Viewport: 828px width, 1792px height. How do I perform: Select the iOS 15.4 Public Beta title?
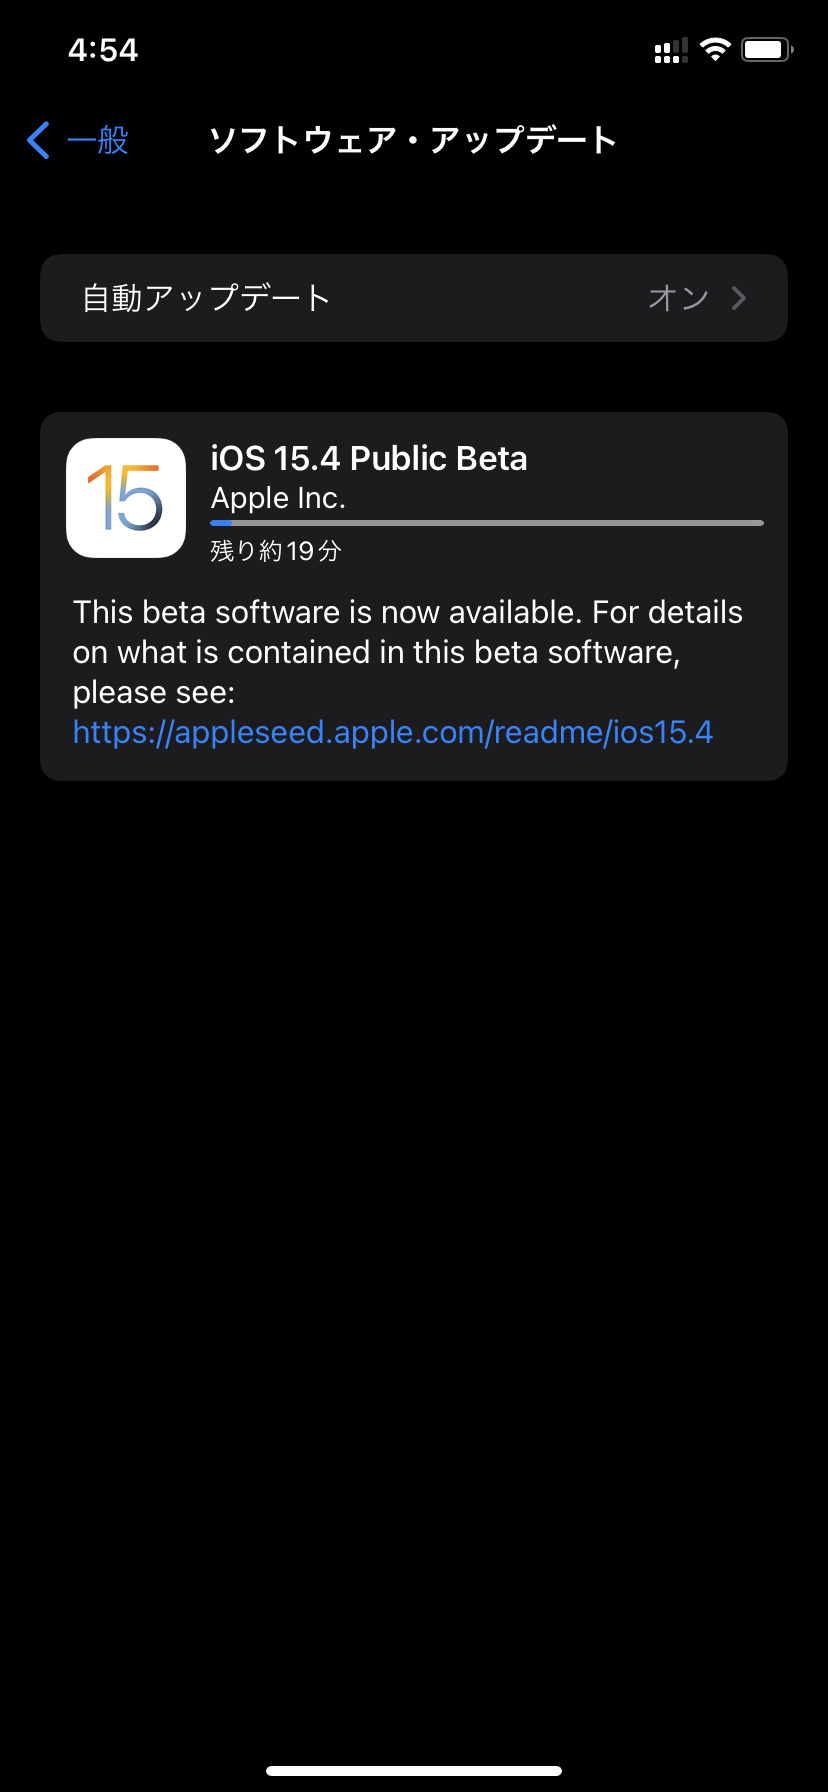[369, 458]
